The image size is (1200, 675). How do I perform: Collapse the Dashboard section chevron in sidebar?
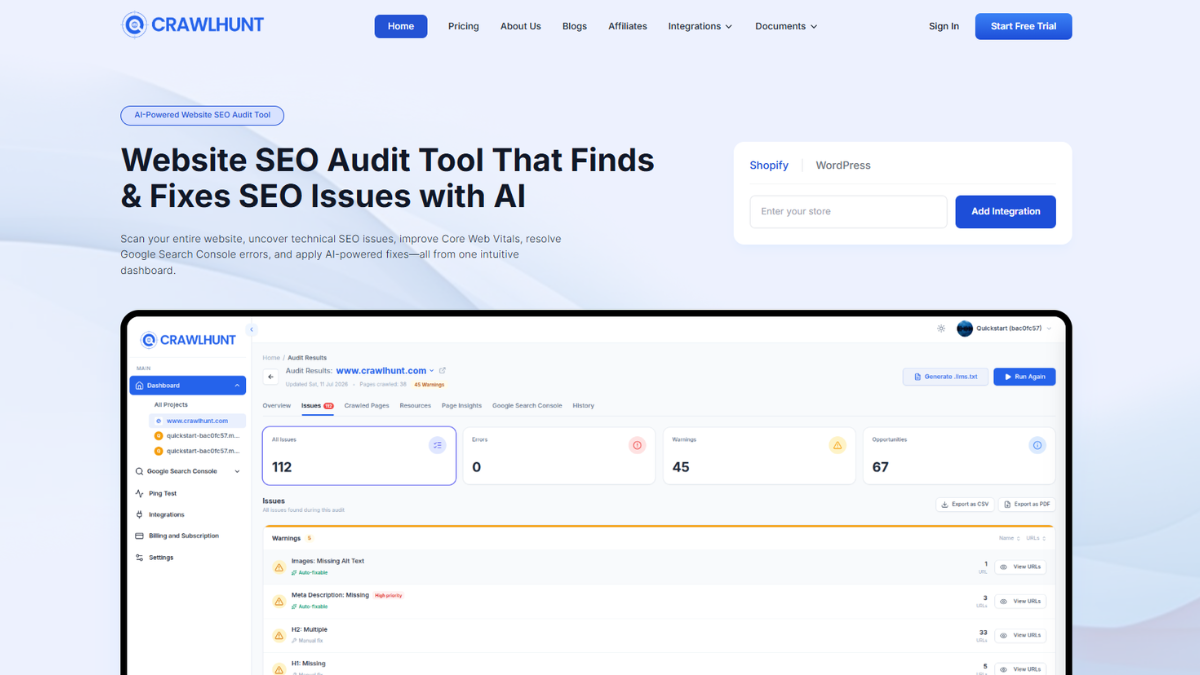[x=237, y=385]
